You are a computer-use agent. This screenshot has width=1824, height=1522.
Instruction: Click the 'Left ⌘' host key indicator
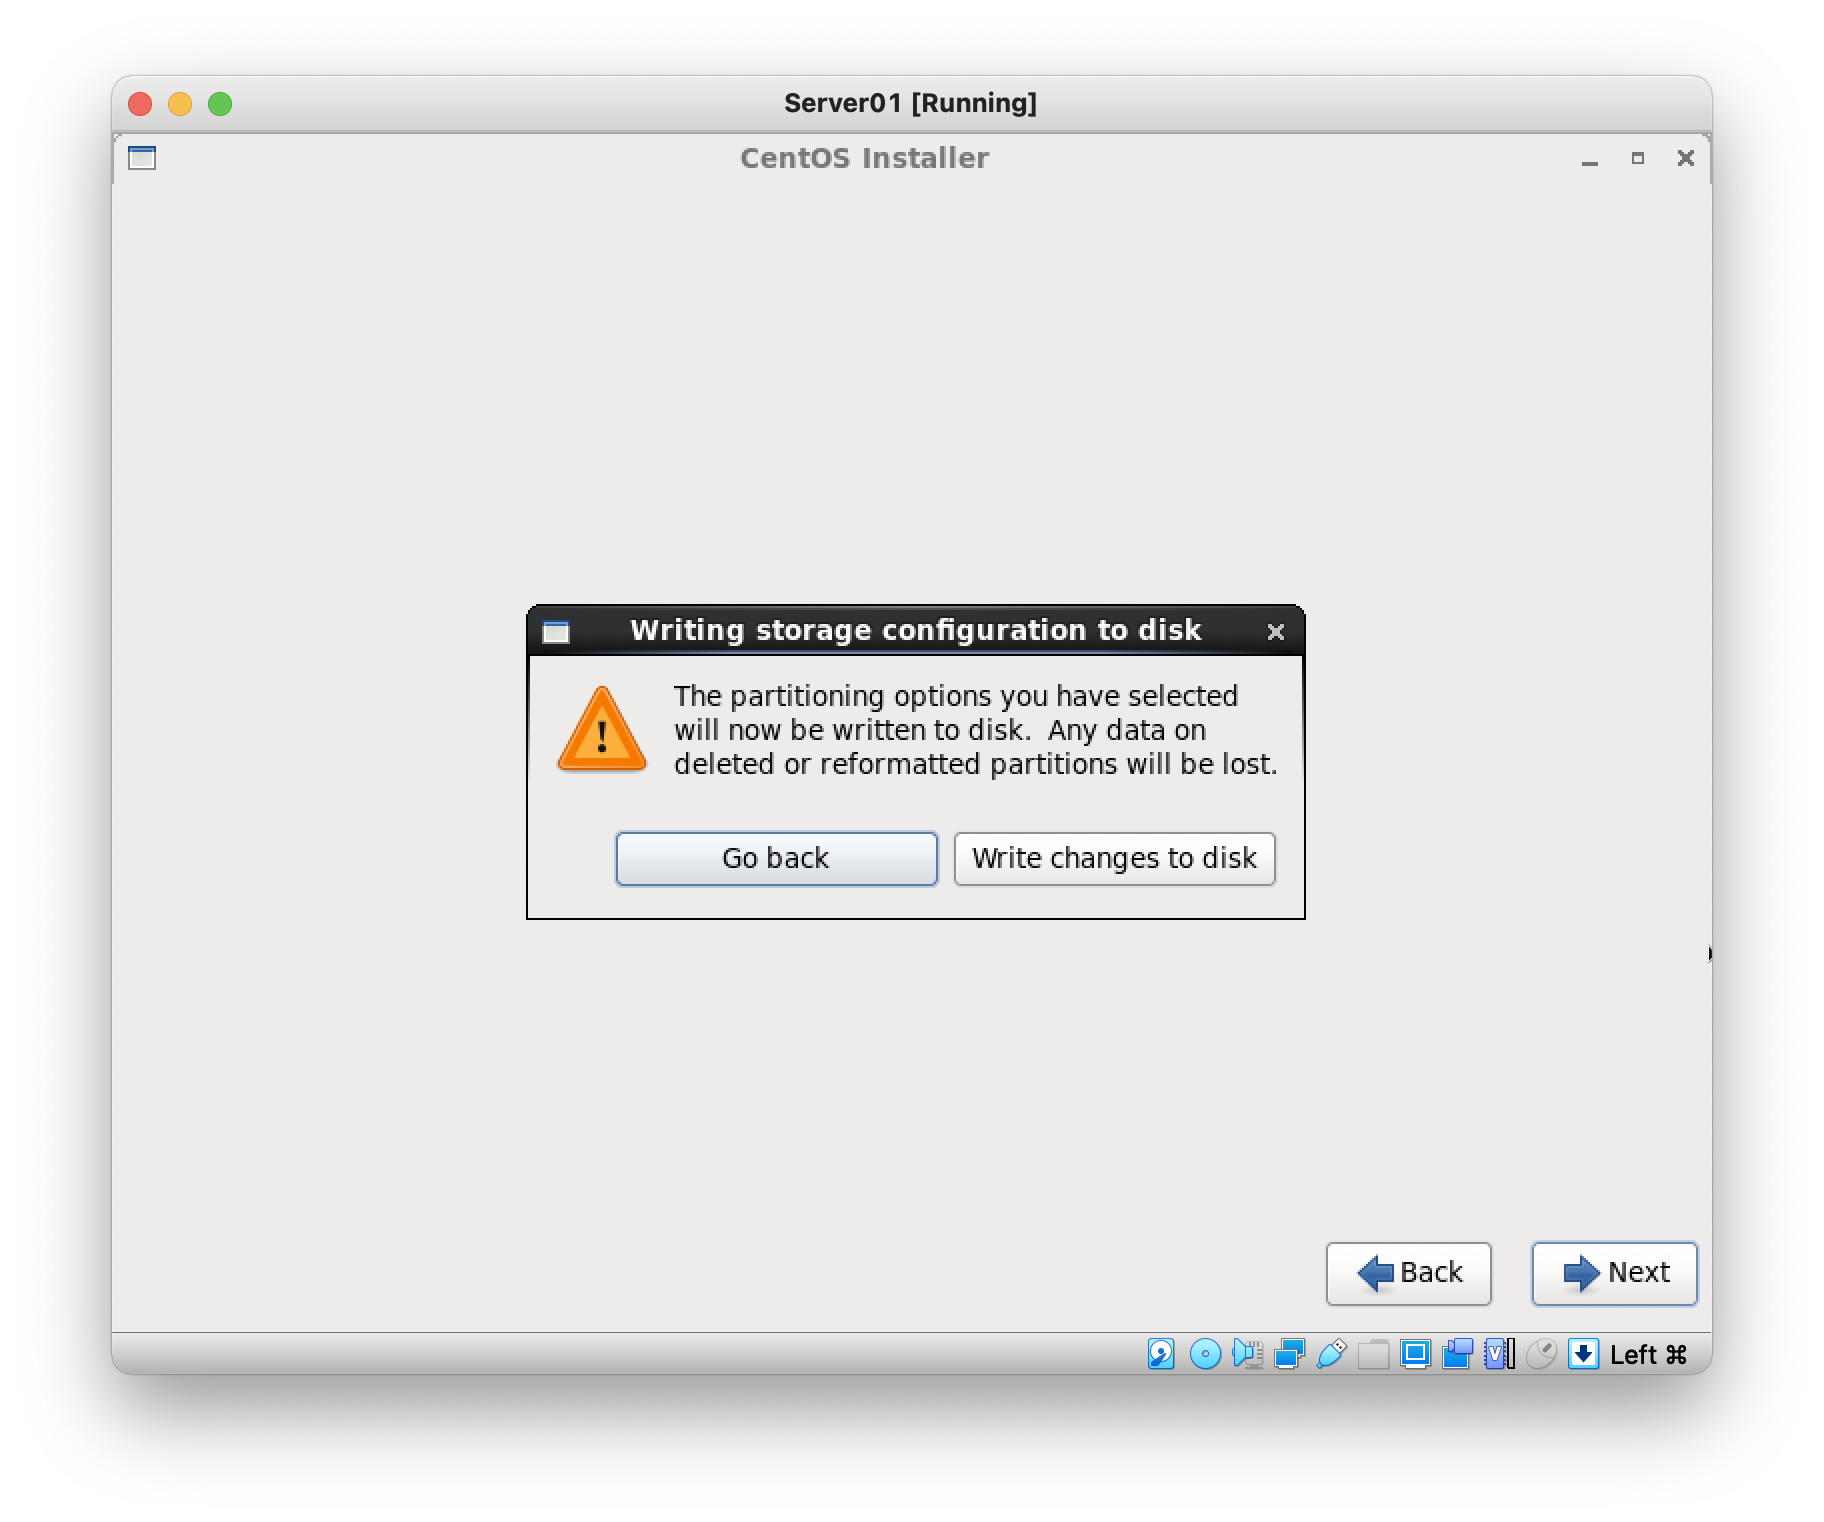(x=1648, y=1355)
